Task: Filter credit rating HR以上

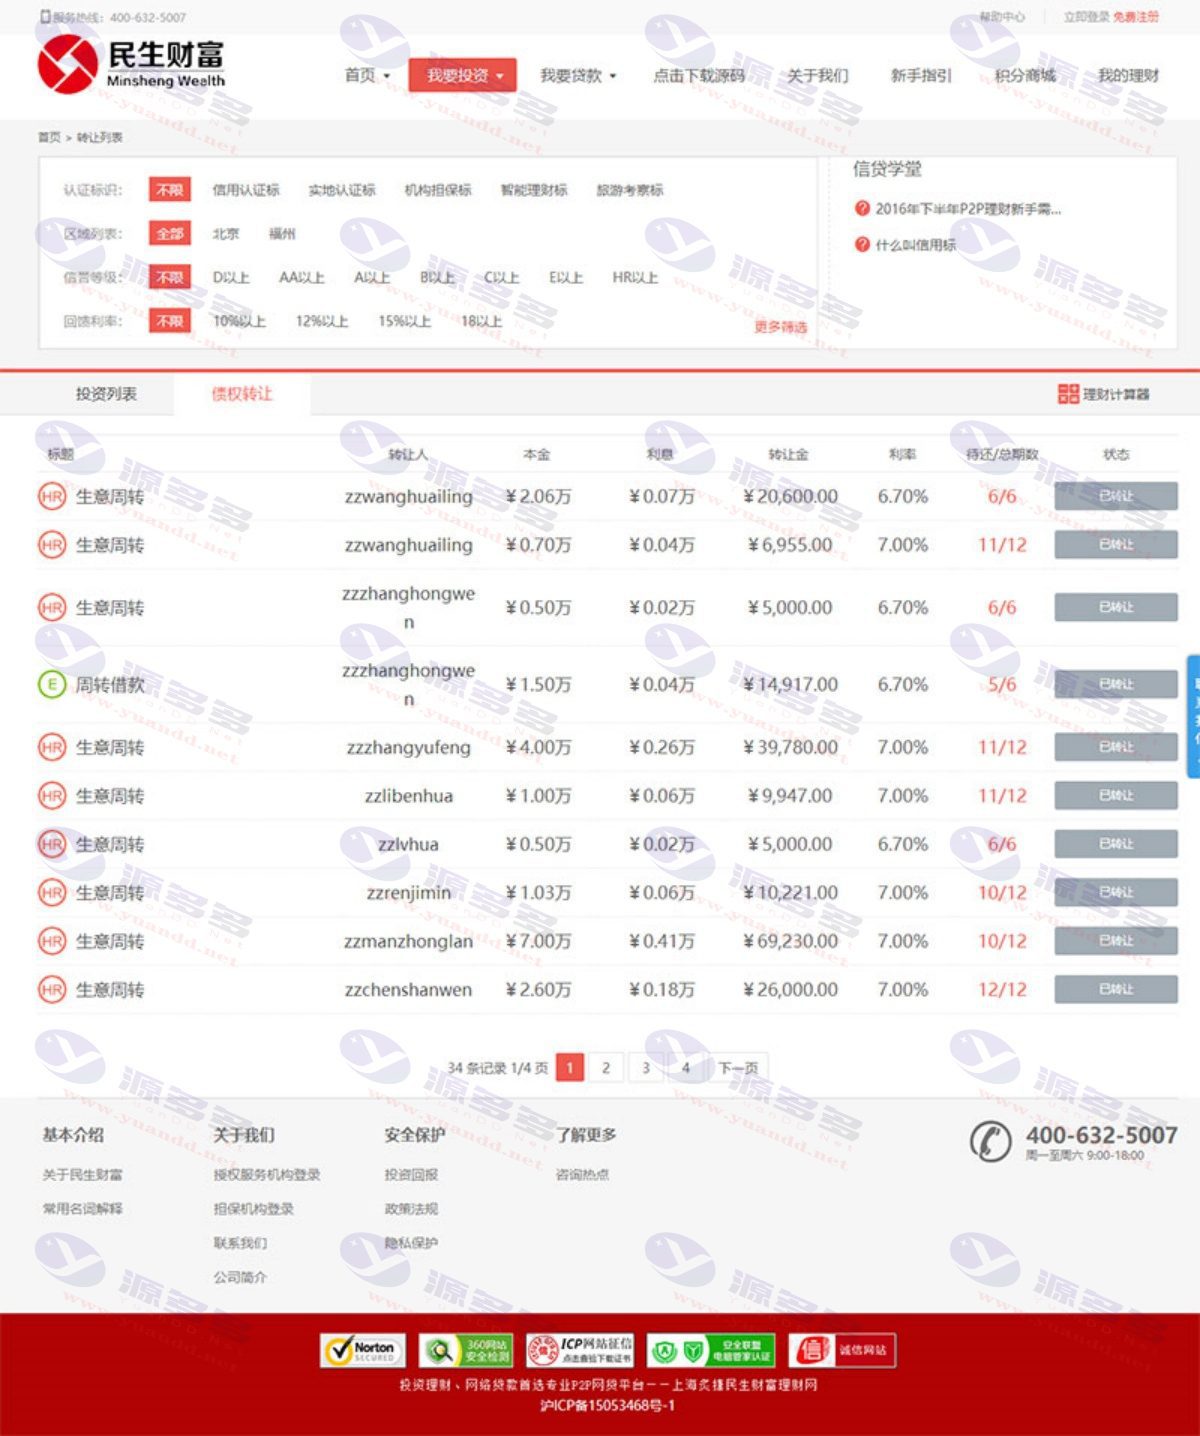Action: [x=635, y=277]
